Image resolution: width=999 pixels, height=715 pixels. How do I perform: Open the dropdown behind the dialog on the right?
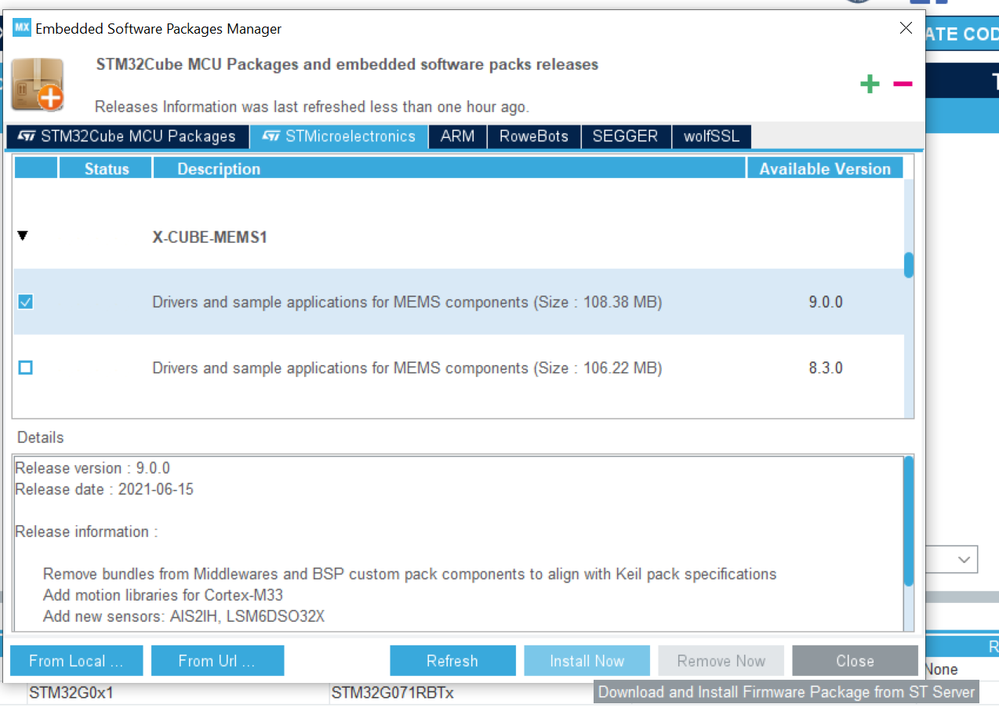click(963, 560)
